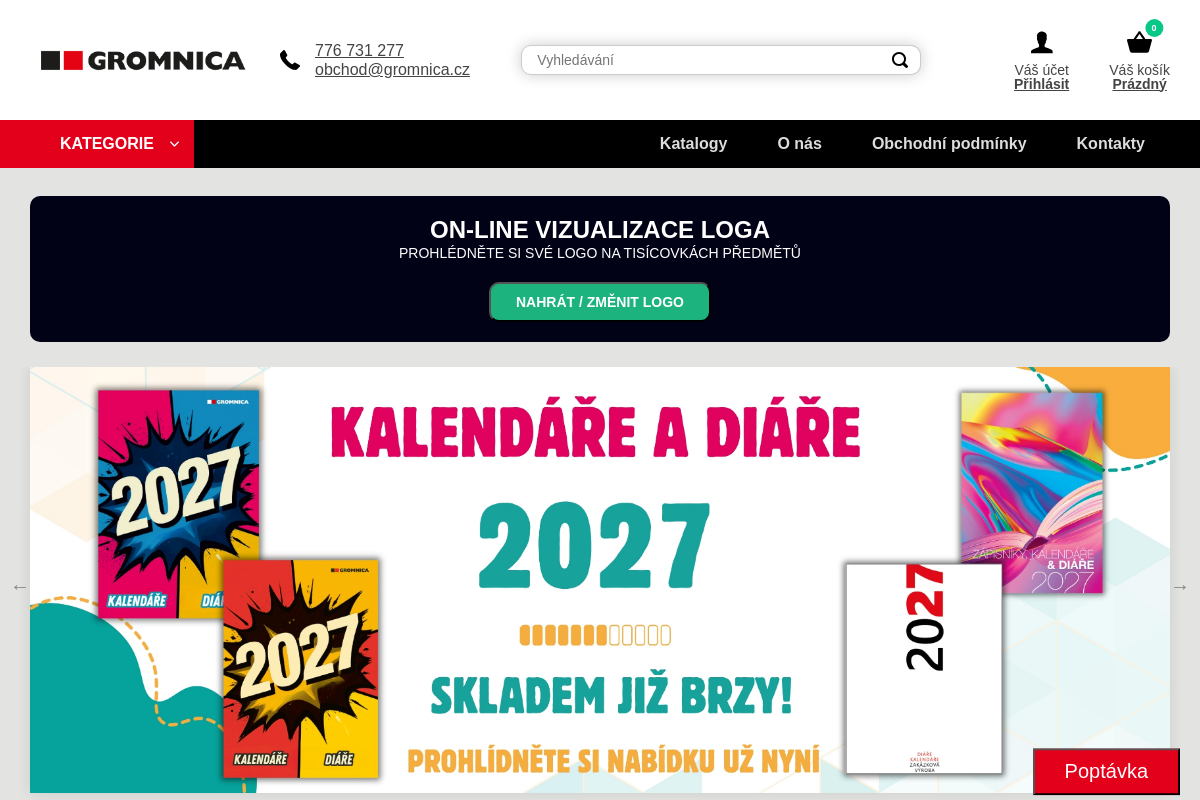Image resolution: width=1200 pixels, height=800 pixels.
Task: Open the Kontakty menu item
Action: [1110, 144]
